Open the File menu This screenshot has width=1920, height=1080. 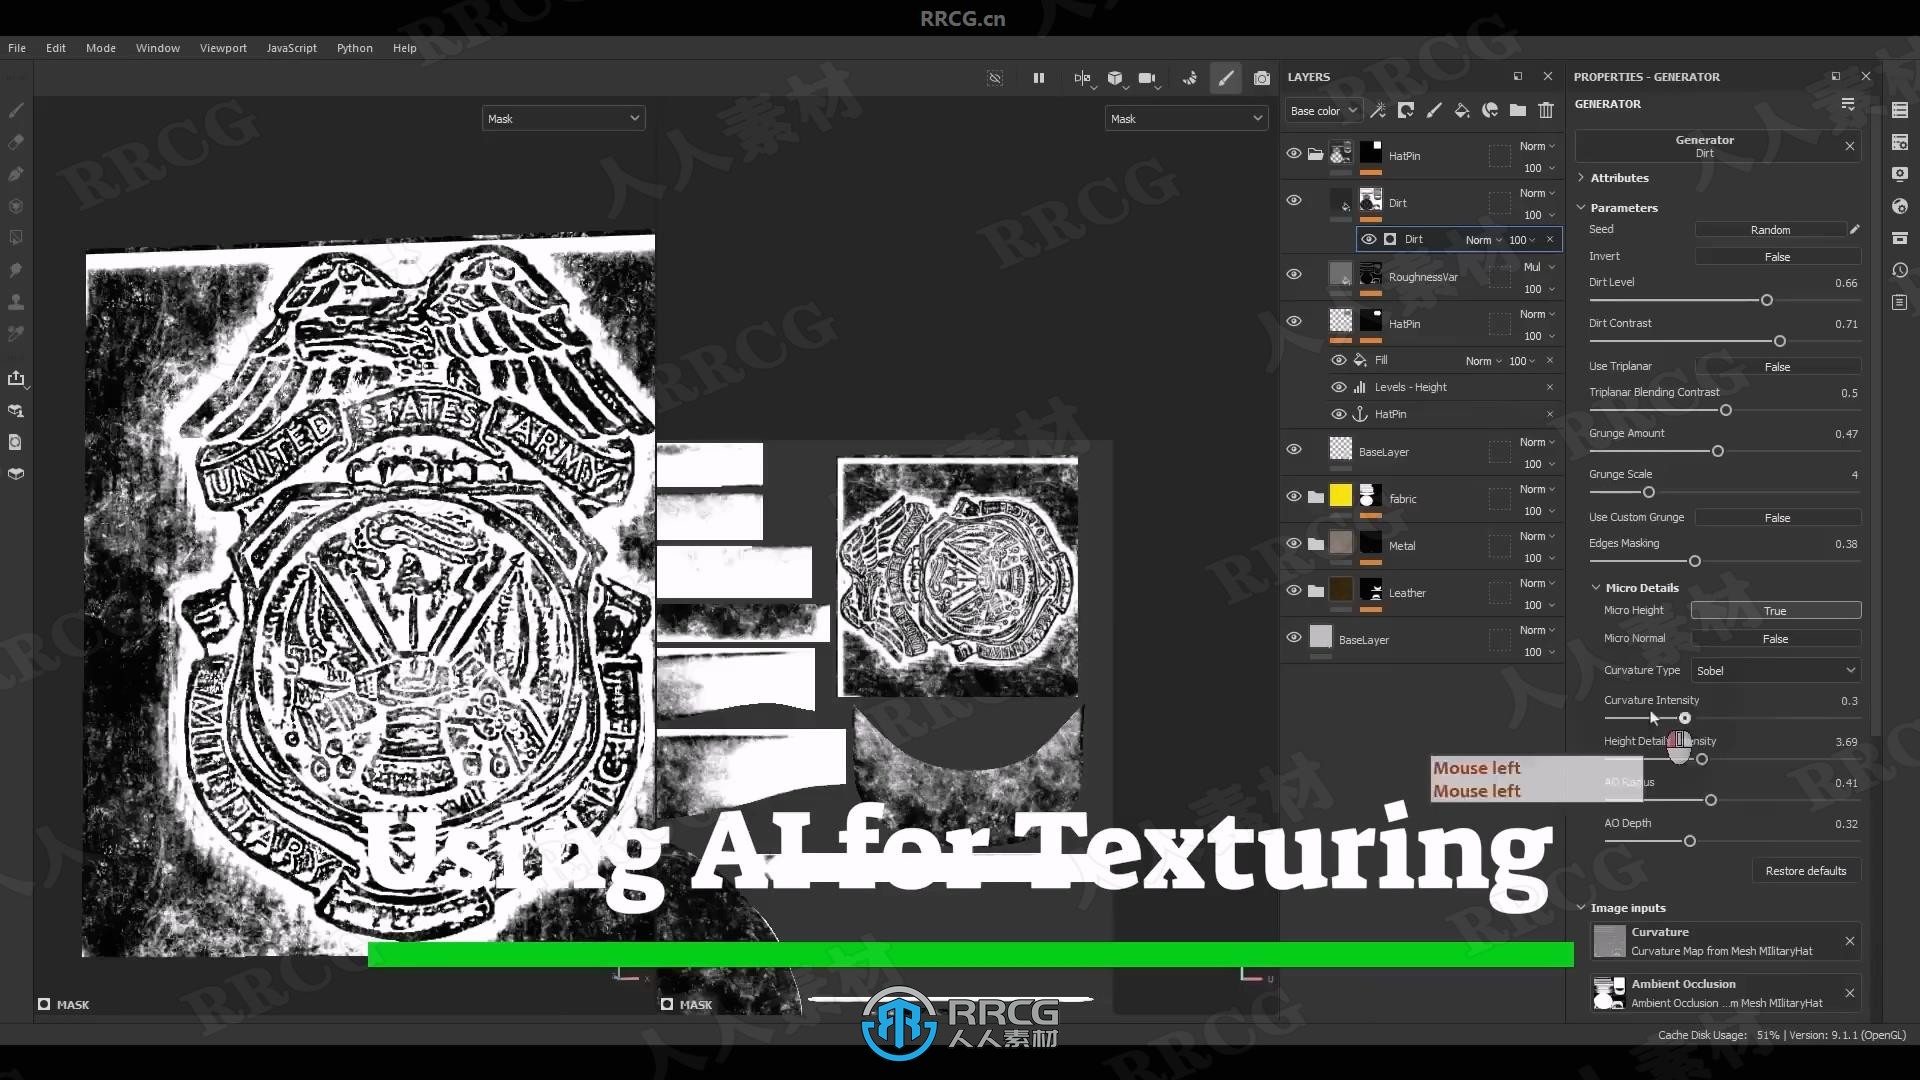17,48
